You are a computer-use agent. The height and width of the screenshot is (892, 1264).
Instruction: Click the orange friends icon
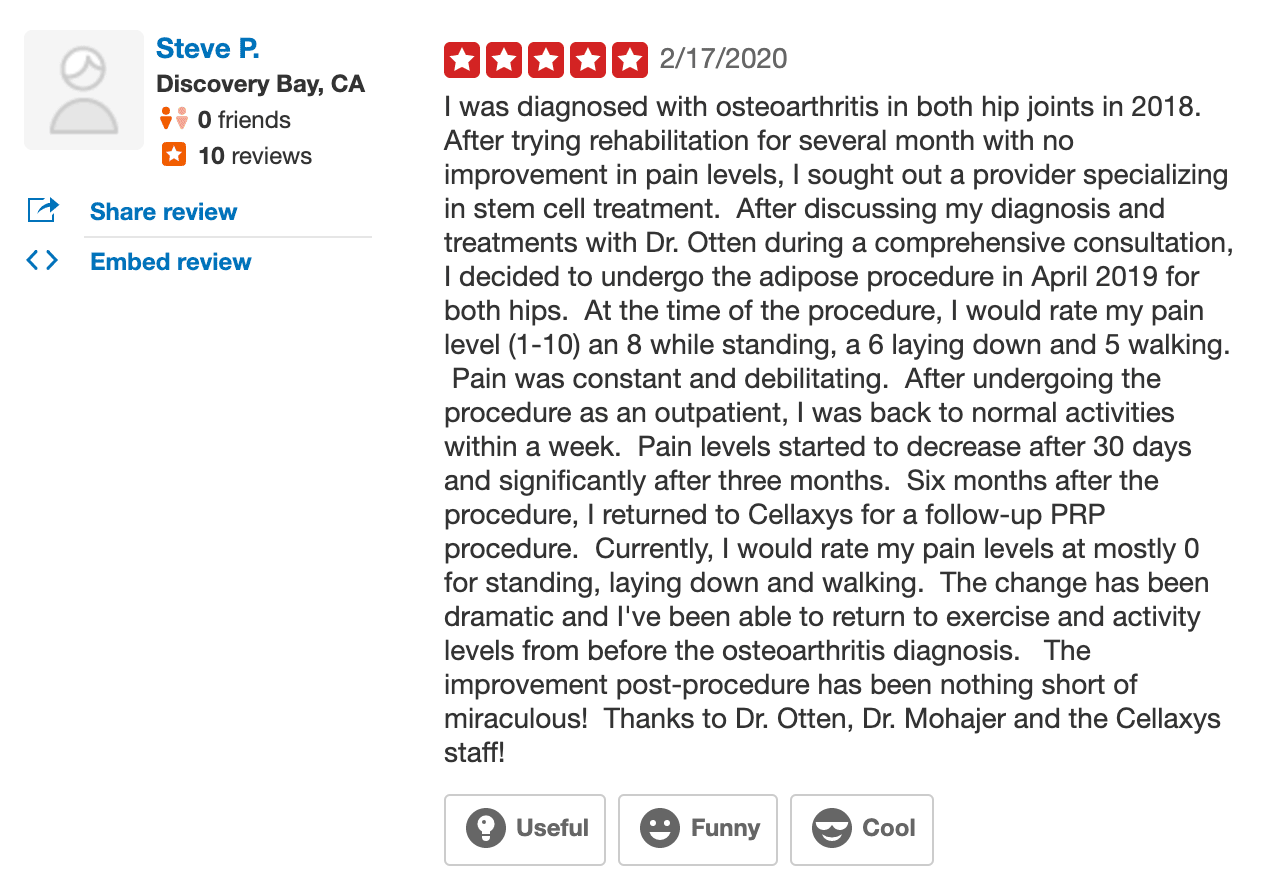(173, 120)
